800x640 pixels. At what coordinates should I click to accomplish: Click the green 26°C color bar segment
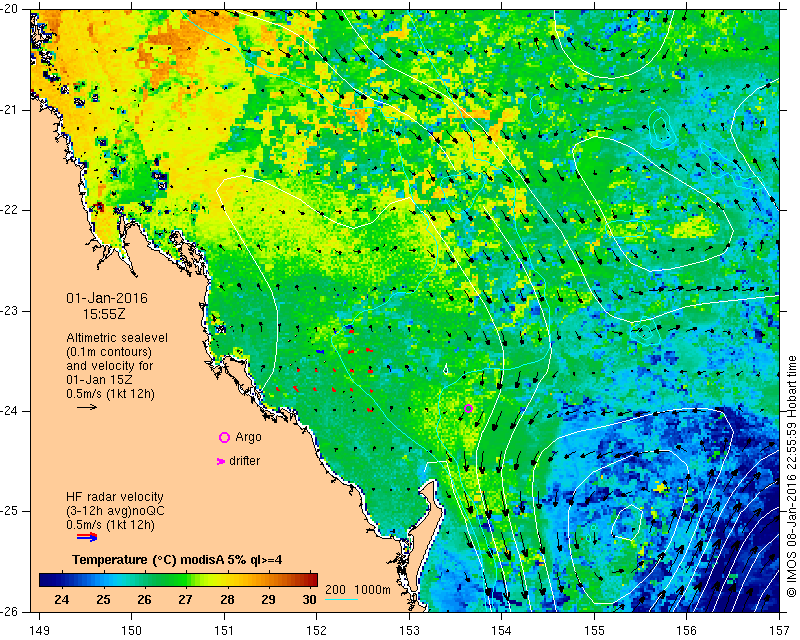point(144,579)
